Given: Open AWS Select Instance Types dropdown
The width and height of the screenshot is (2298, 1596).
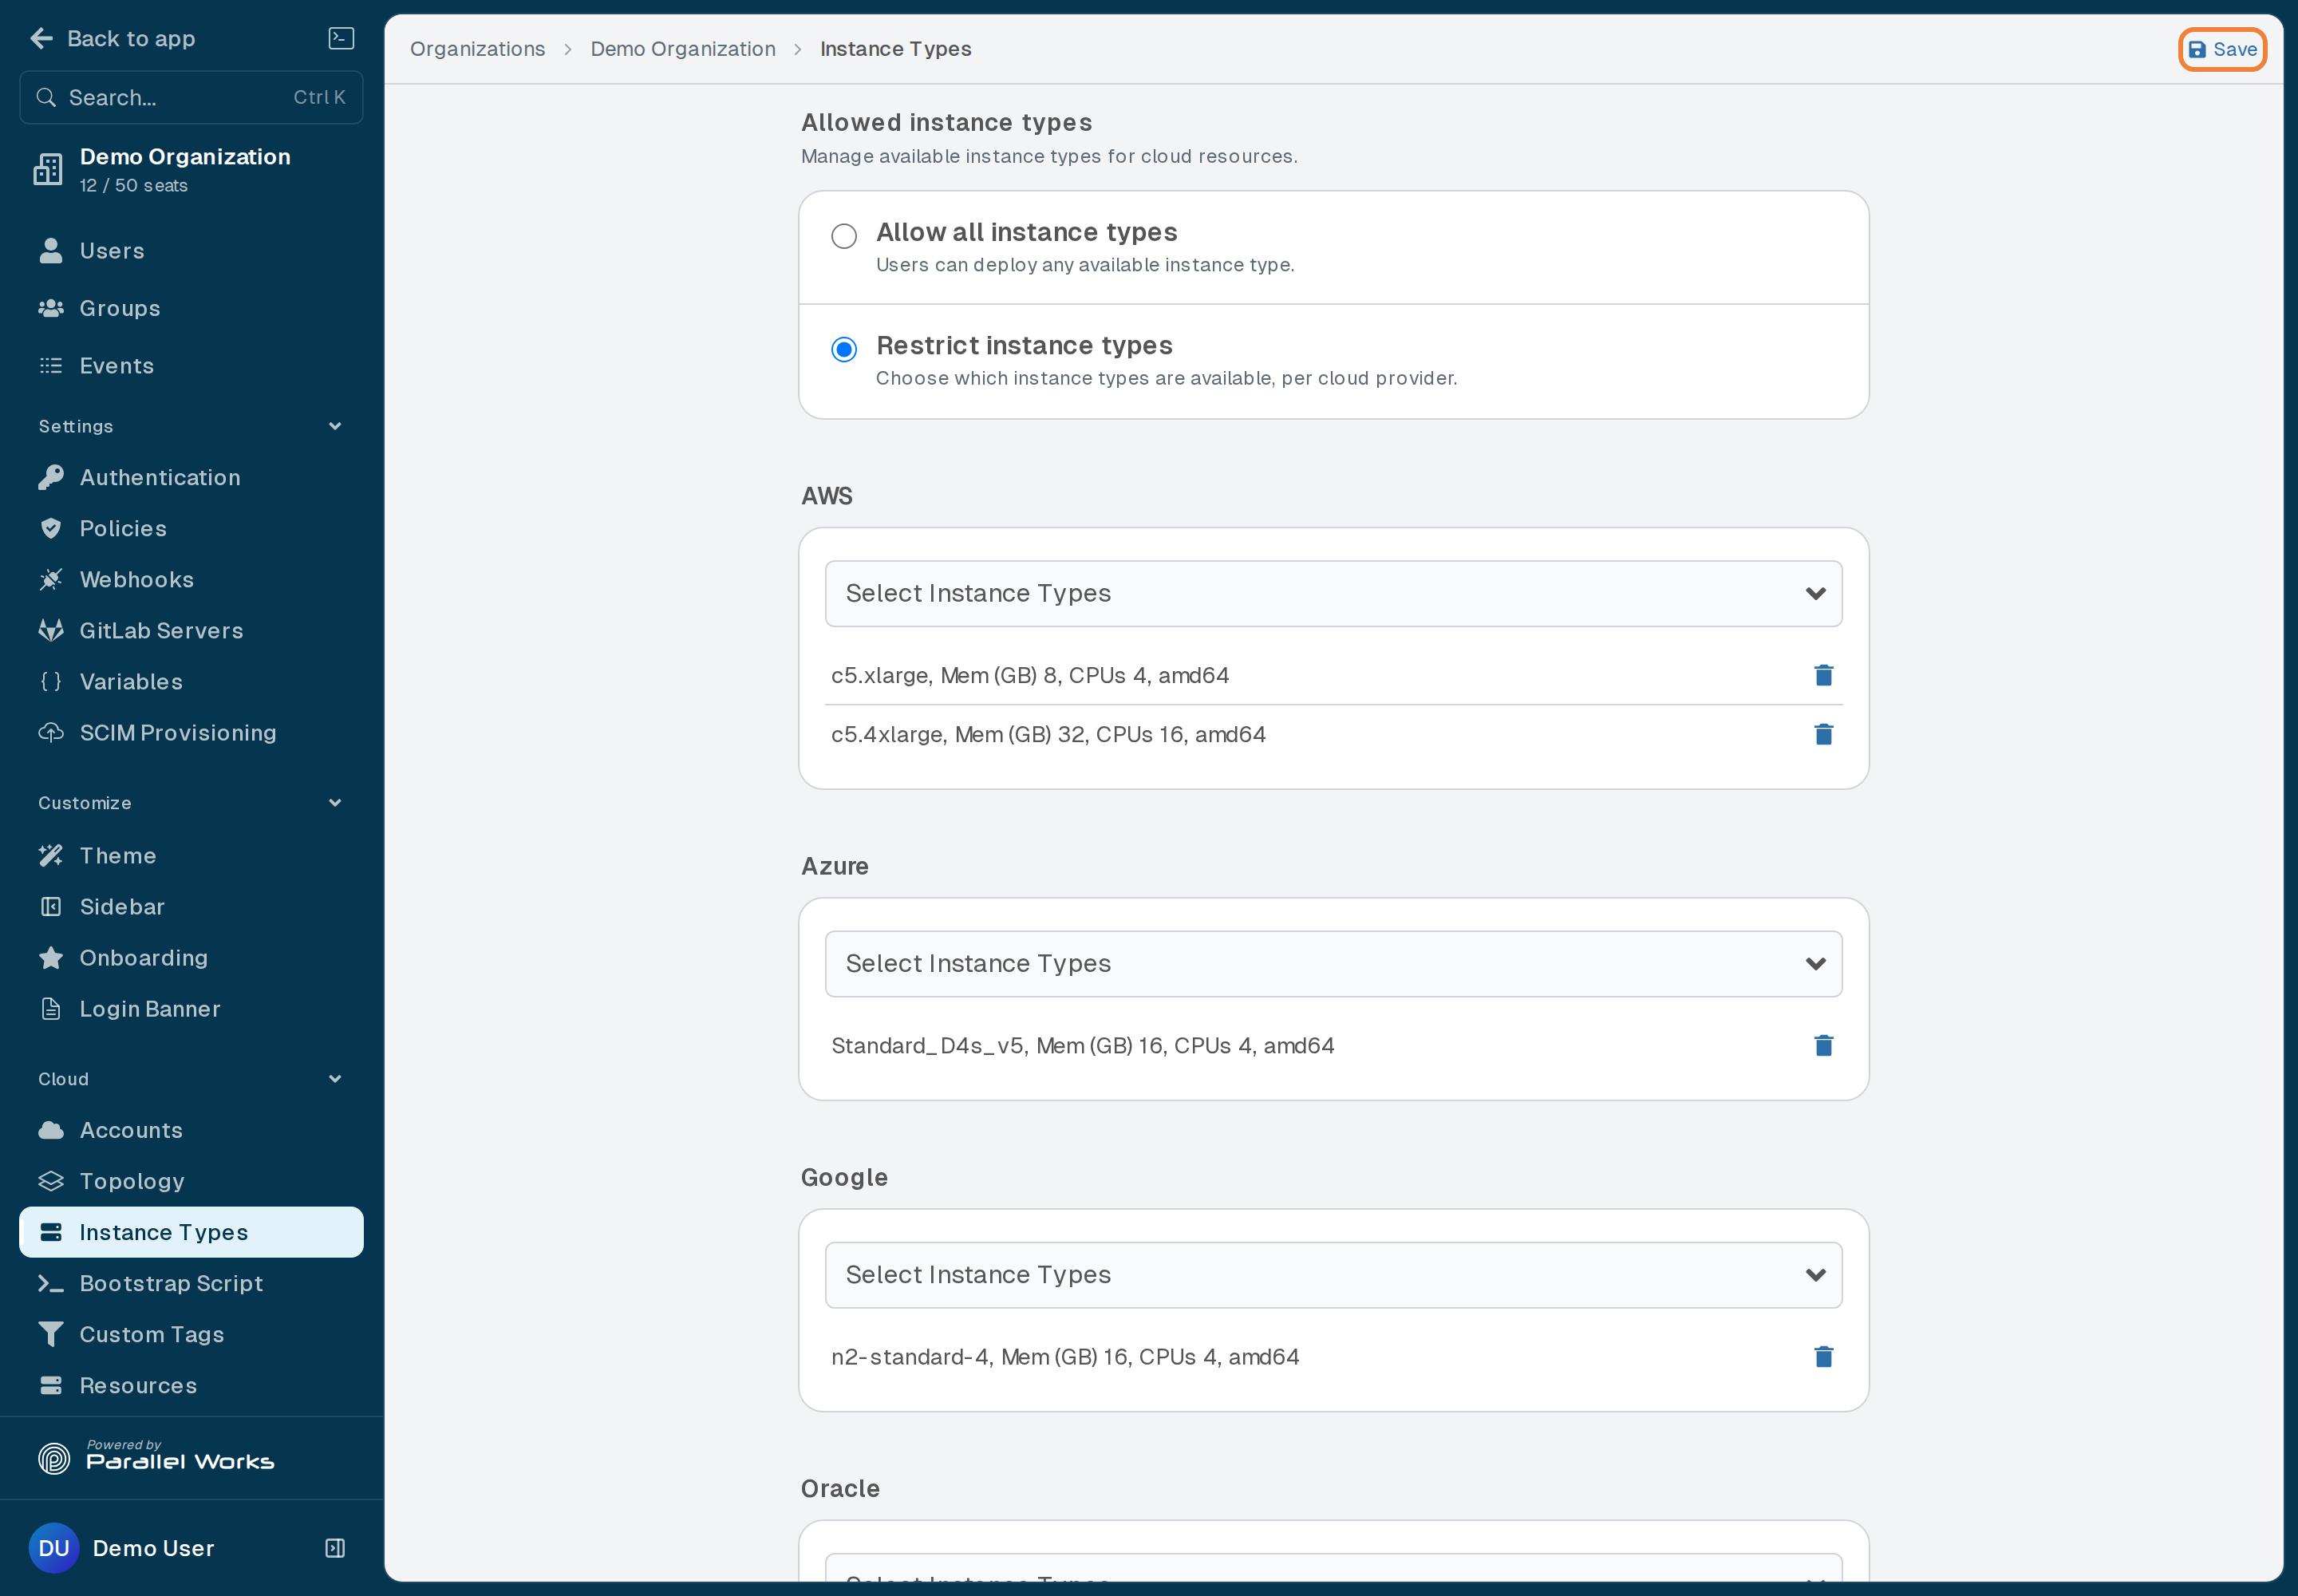Looking at the screenshot, I should coord(1333,593).
